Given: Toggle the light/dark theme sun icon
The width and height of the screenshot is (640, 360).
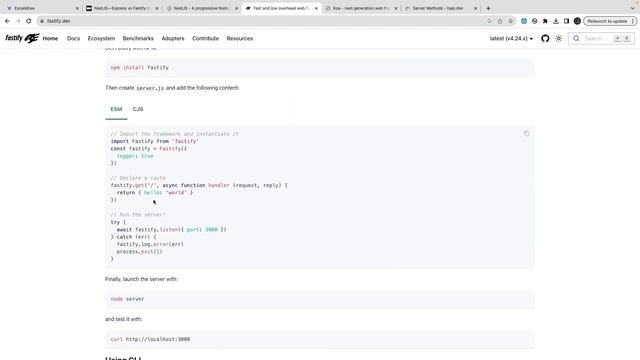Looking at the screenshot, I should point(558,38).
